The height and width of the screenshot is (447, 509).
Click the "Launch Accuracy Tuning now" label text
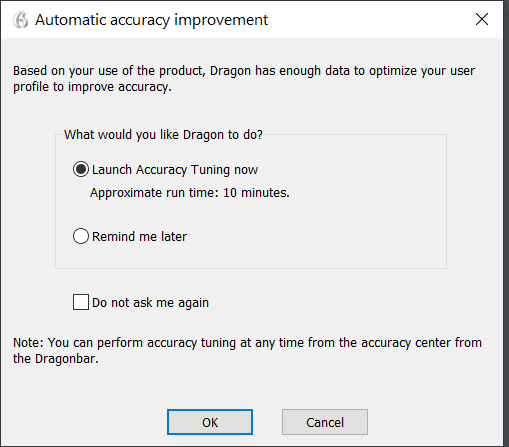coord(175,170)
